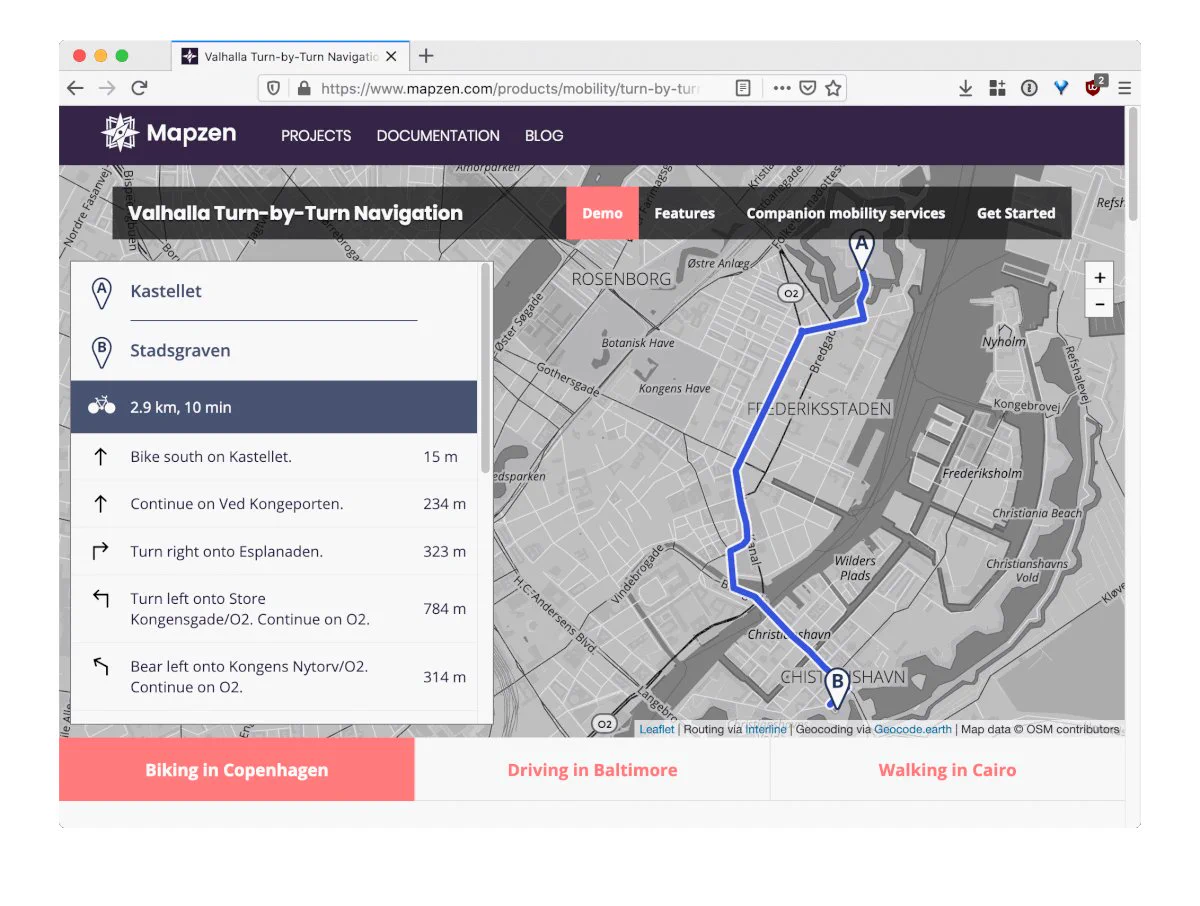This screenshot has height=906, width=1200.
Task: Open the Firefox hamburger menu
Action: [x=1125, y=88]
